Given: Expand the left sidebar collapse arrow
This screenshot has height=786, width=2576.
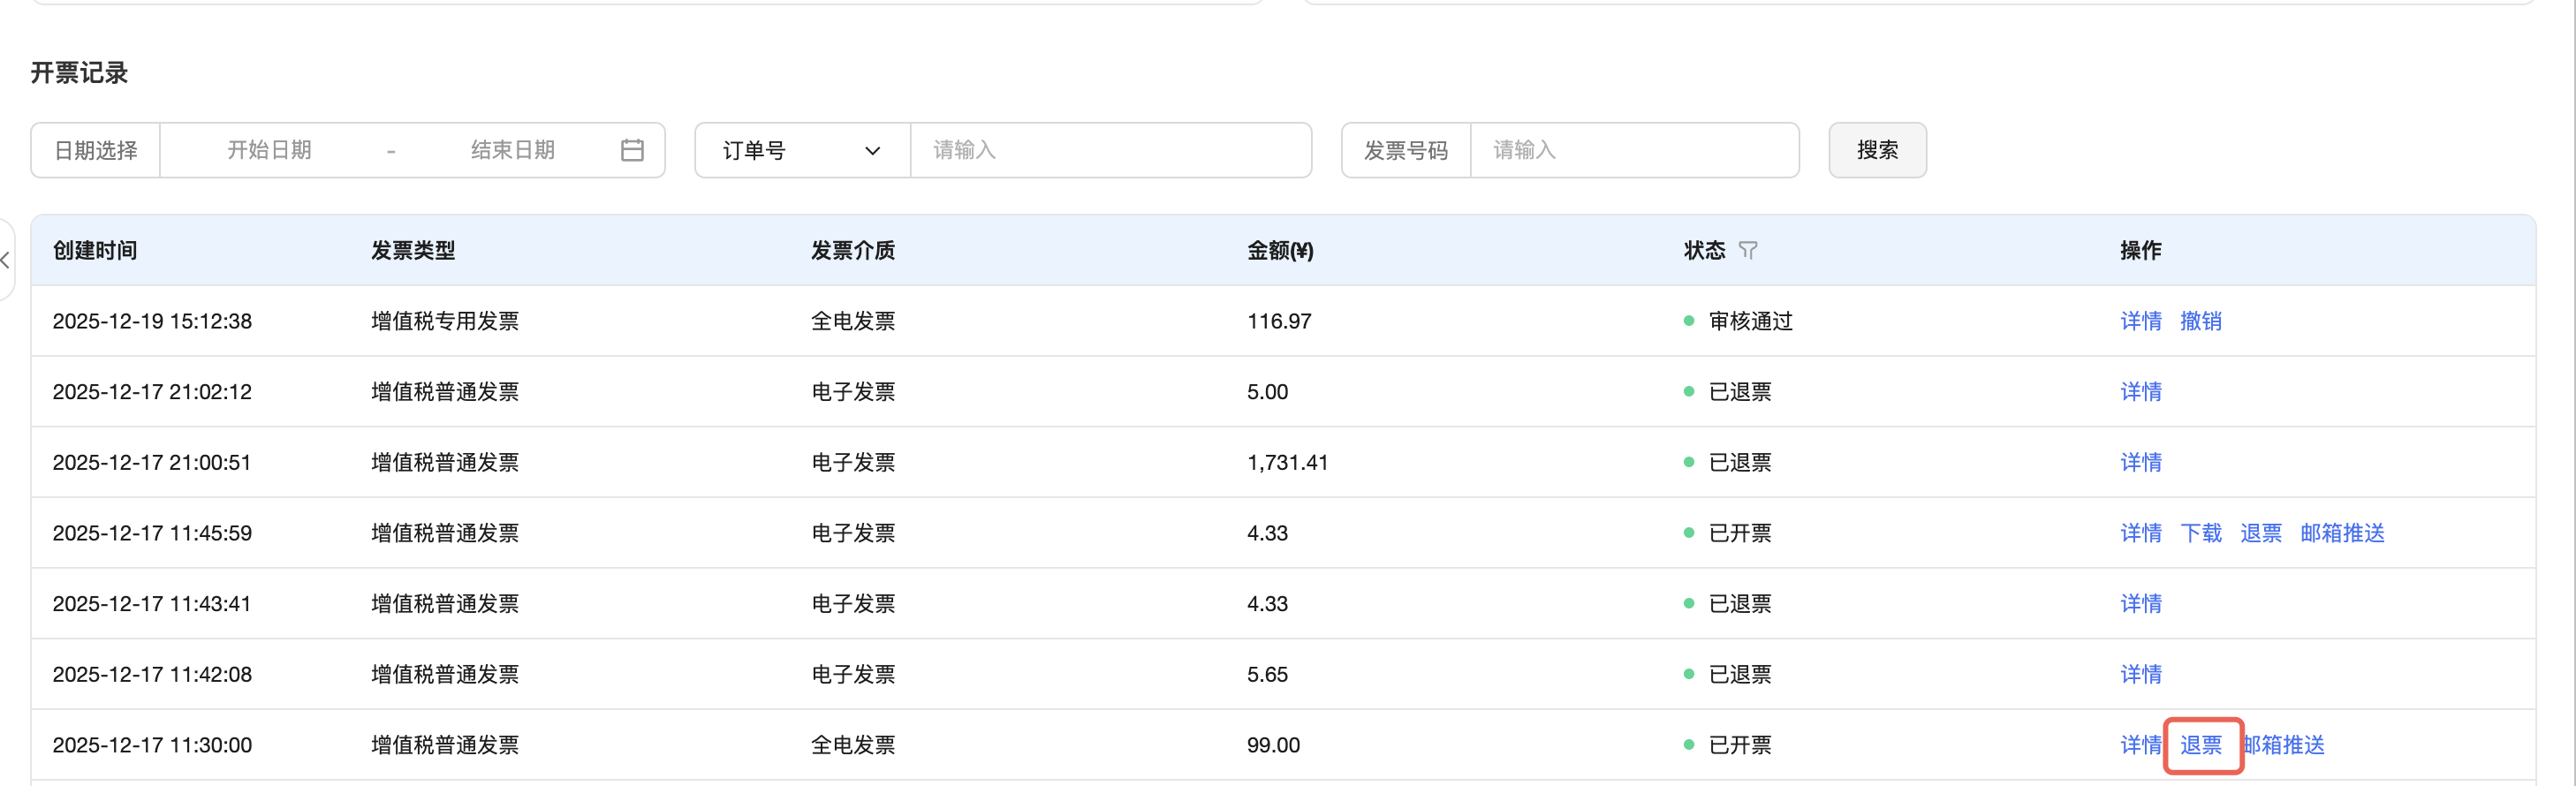Looking at the screenshot, I should pos(6,260).
